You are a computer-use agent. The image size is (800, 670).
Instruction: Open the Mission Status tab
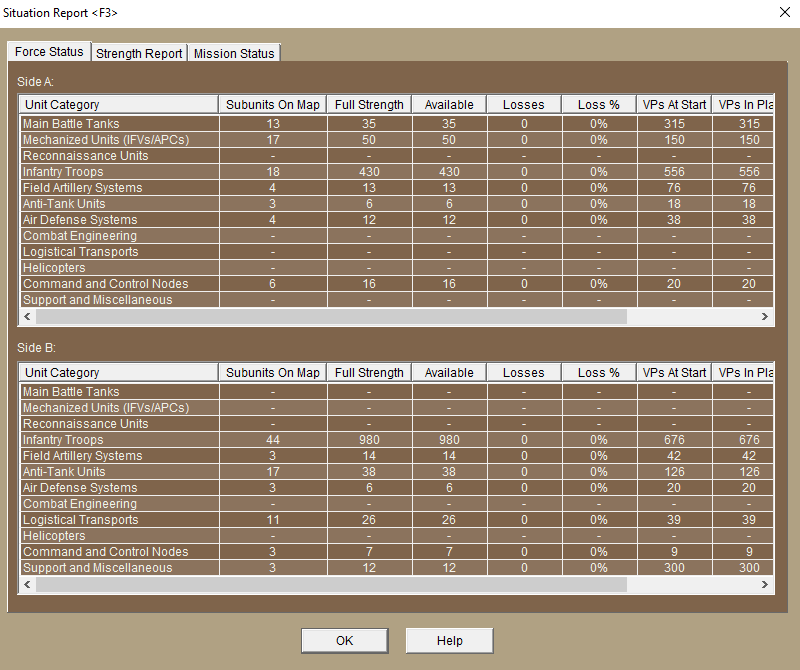pos(234,54)
